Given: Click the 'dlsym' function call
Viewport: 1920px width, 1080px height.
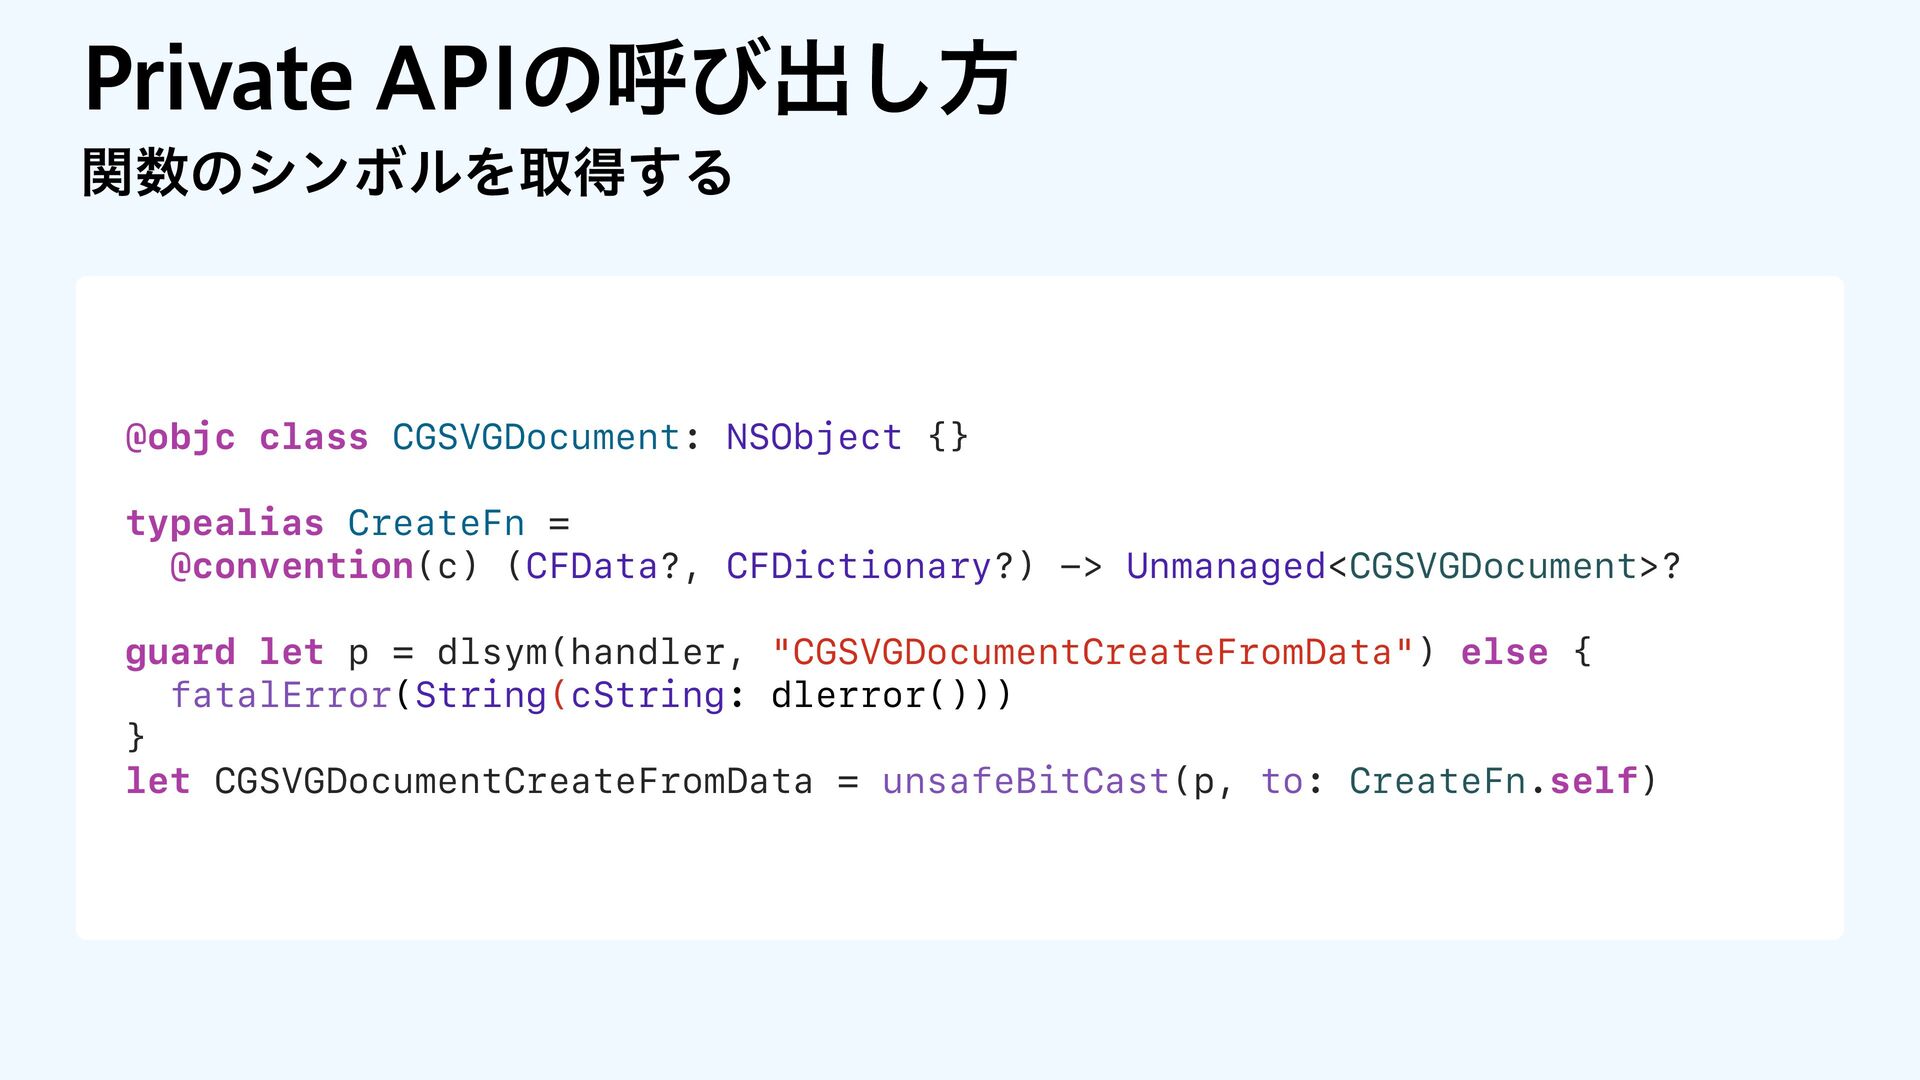Looking at the screenshot, I should (492, 652).
